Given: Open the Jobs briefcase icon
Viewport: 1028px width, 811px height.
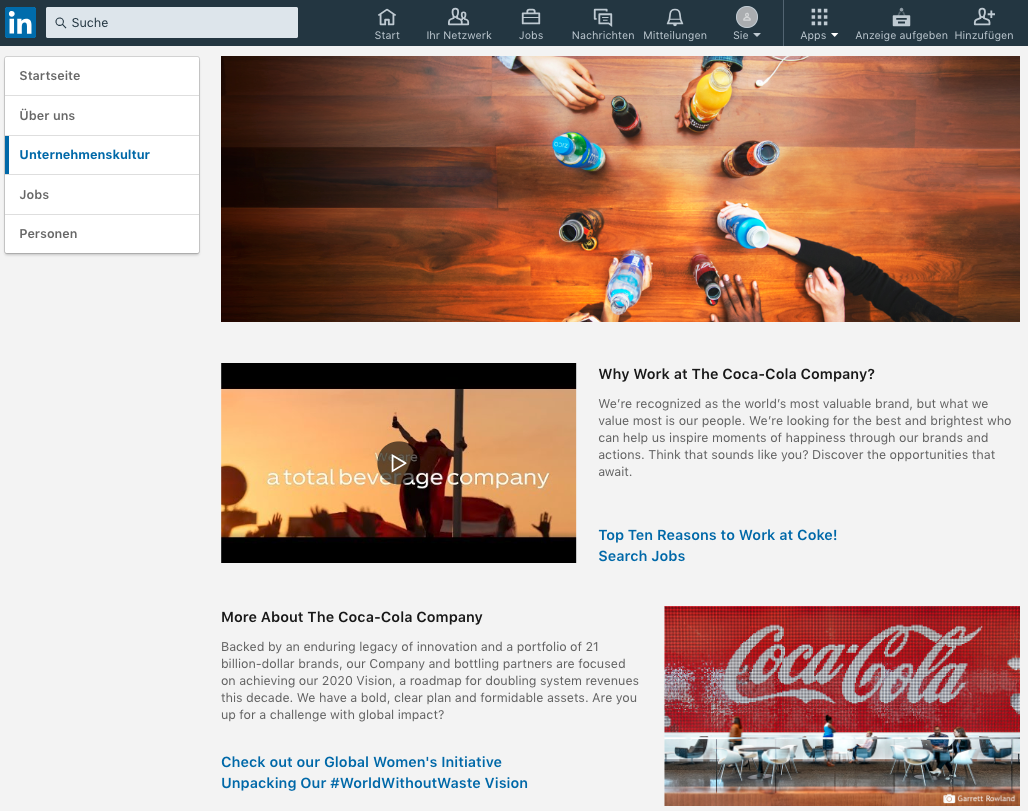Looking at the screenshot, I should click(x=531, y=17).
